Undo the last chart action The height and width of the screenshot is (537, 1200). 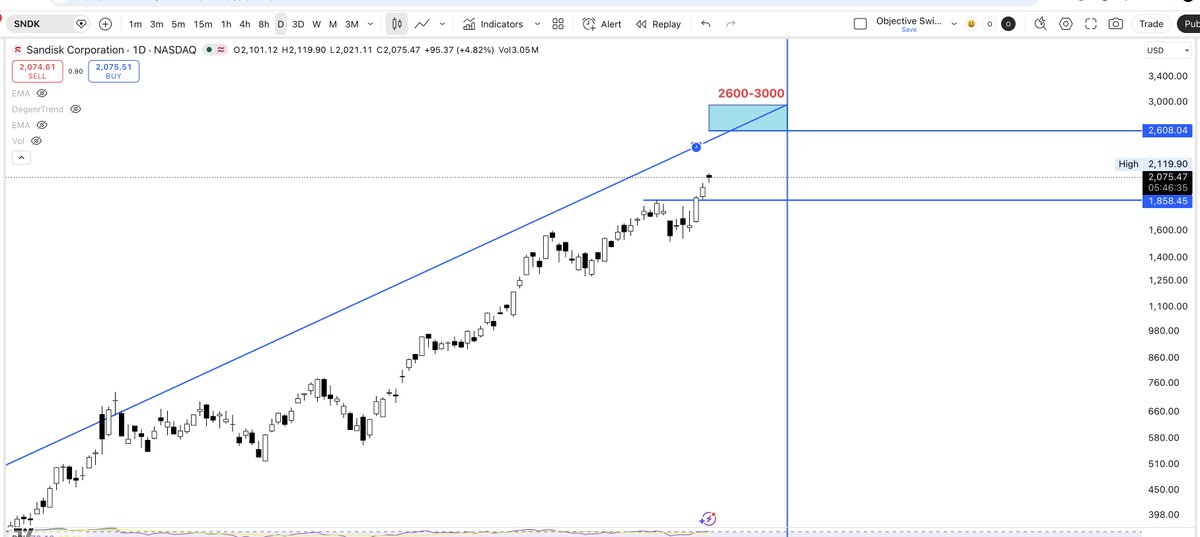(707, 24)
